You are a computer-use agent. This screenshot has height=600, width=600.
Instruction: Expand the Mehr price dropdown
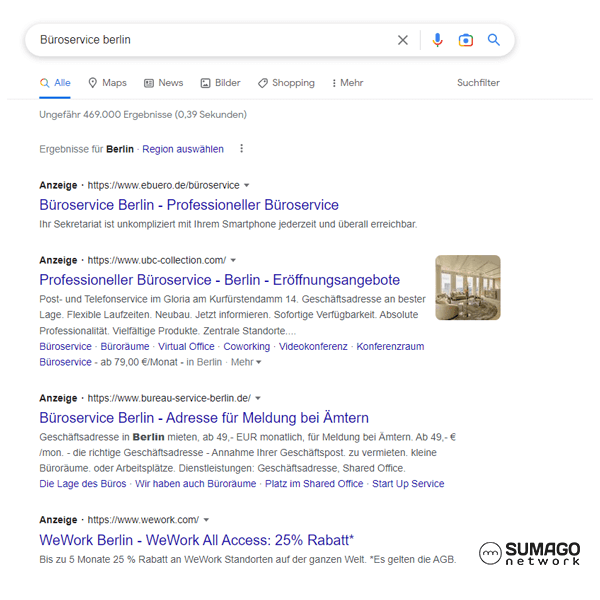(246, 362)
